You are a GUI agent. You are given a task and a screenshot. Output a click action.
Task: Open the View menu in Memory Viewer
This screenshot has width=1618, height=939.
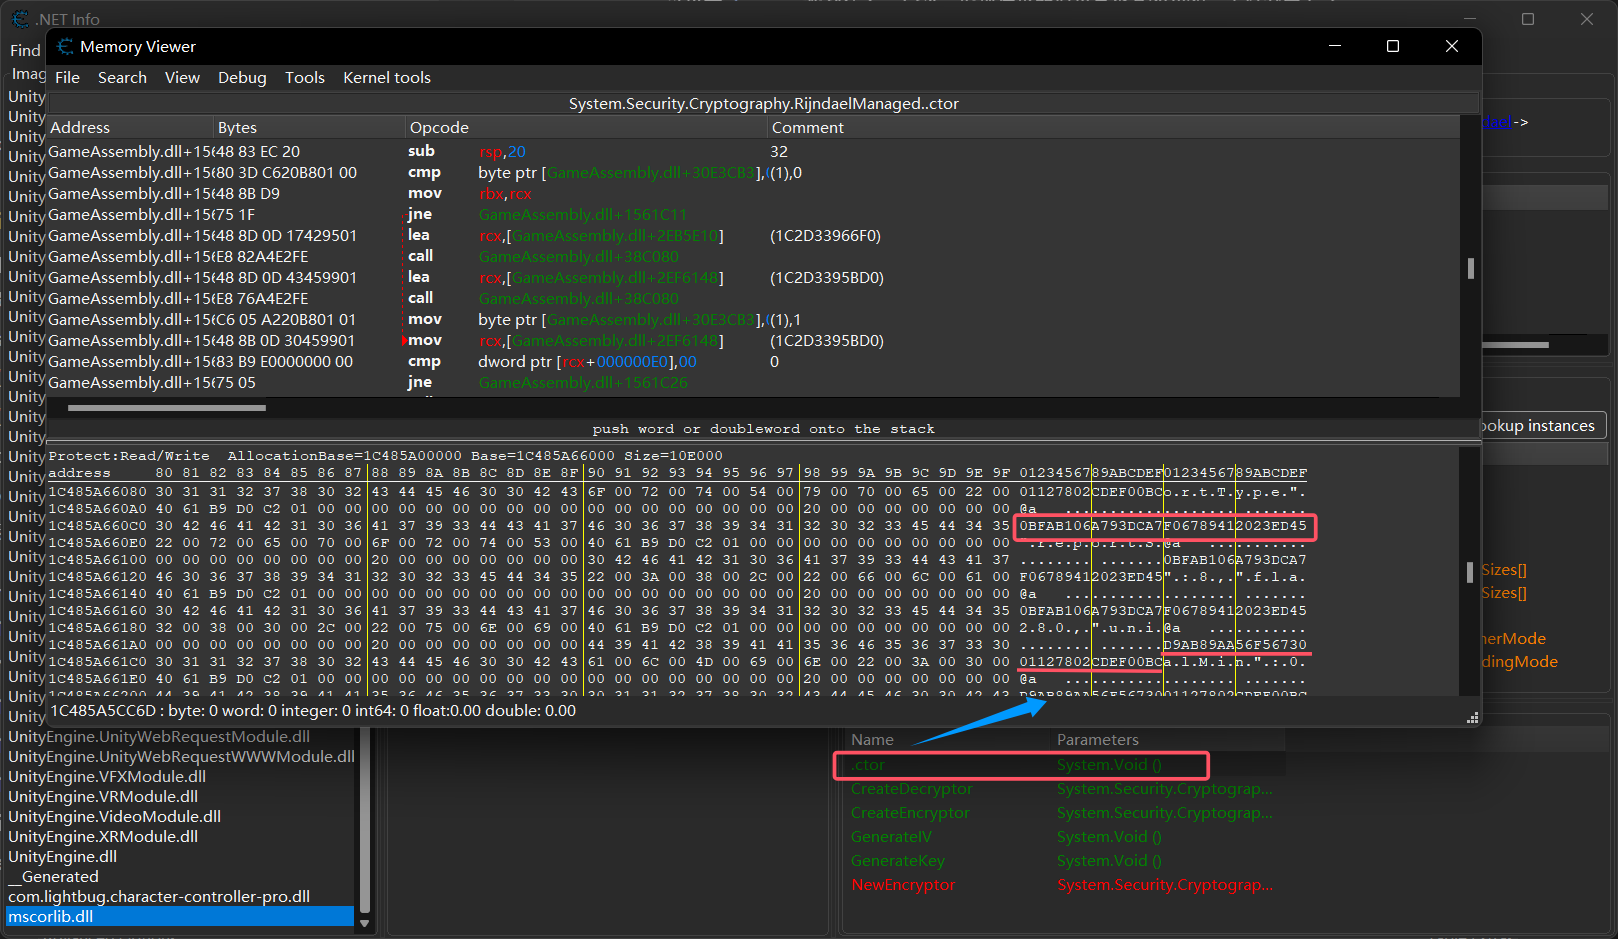[182, 78]
